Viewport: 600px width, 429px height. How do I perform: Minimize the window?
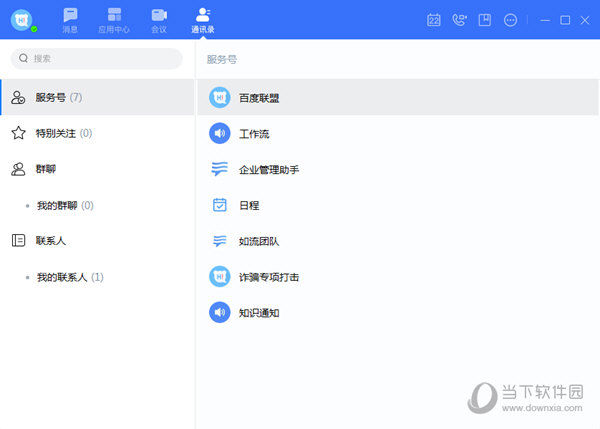[545, 20]
